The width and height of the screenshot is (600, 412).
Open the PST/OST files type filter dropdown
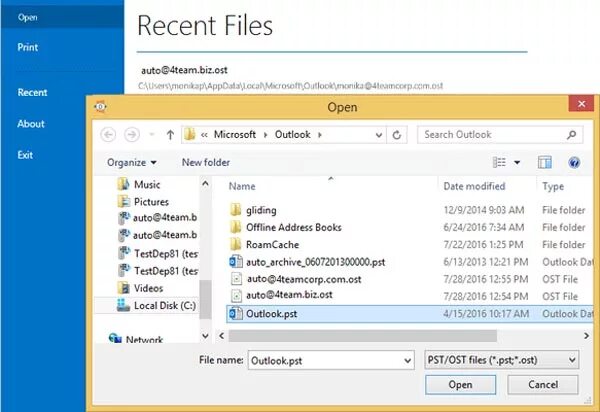point(501,360)
